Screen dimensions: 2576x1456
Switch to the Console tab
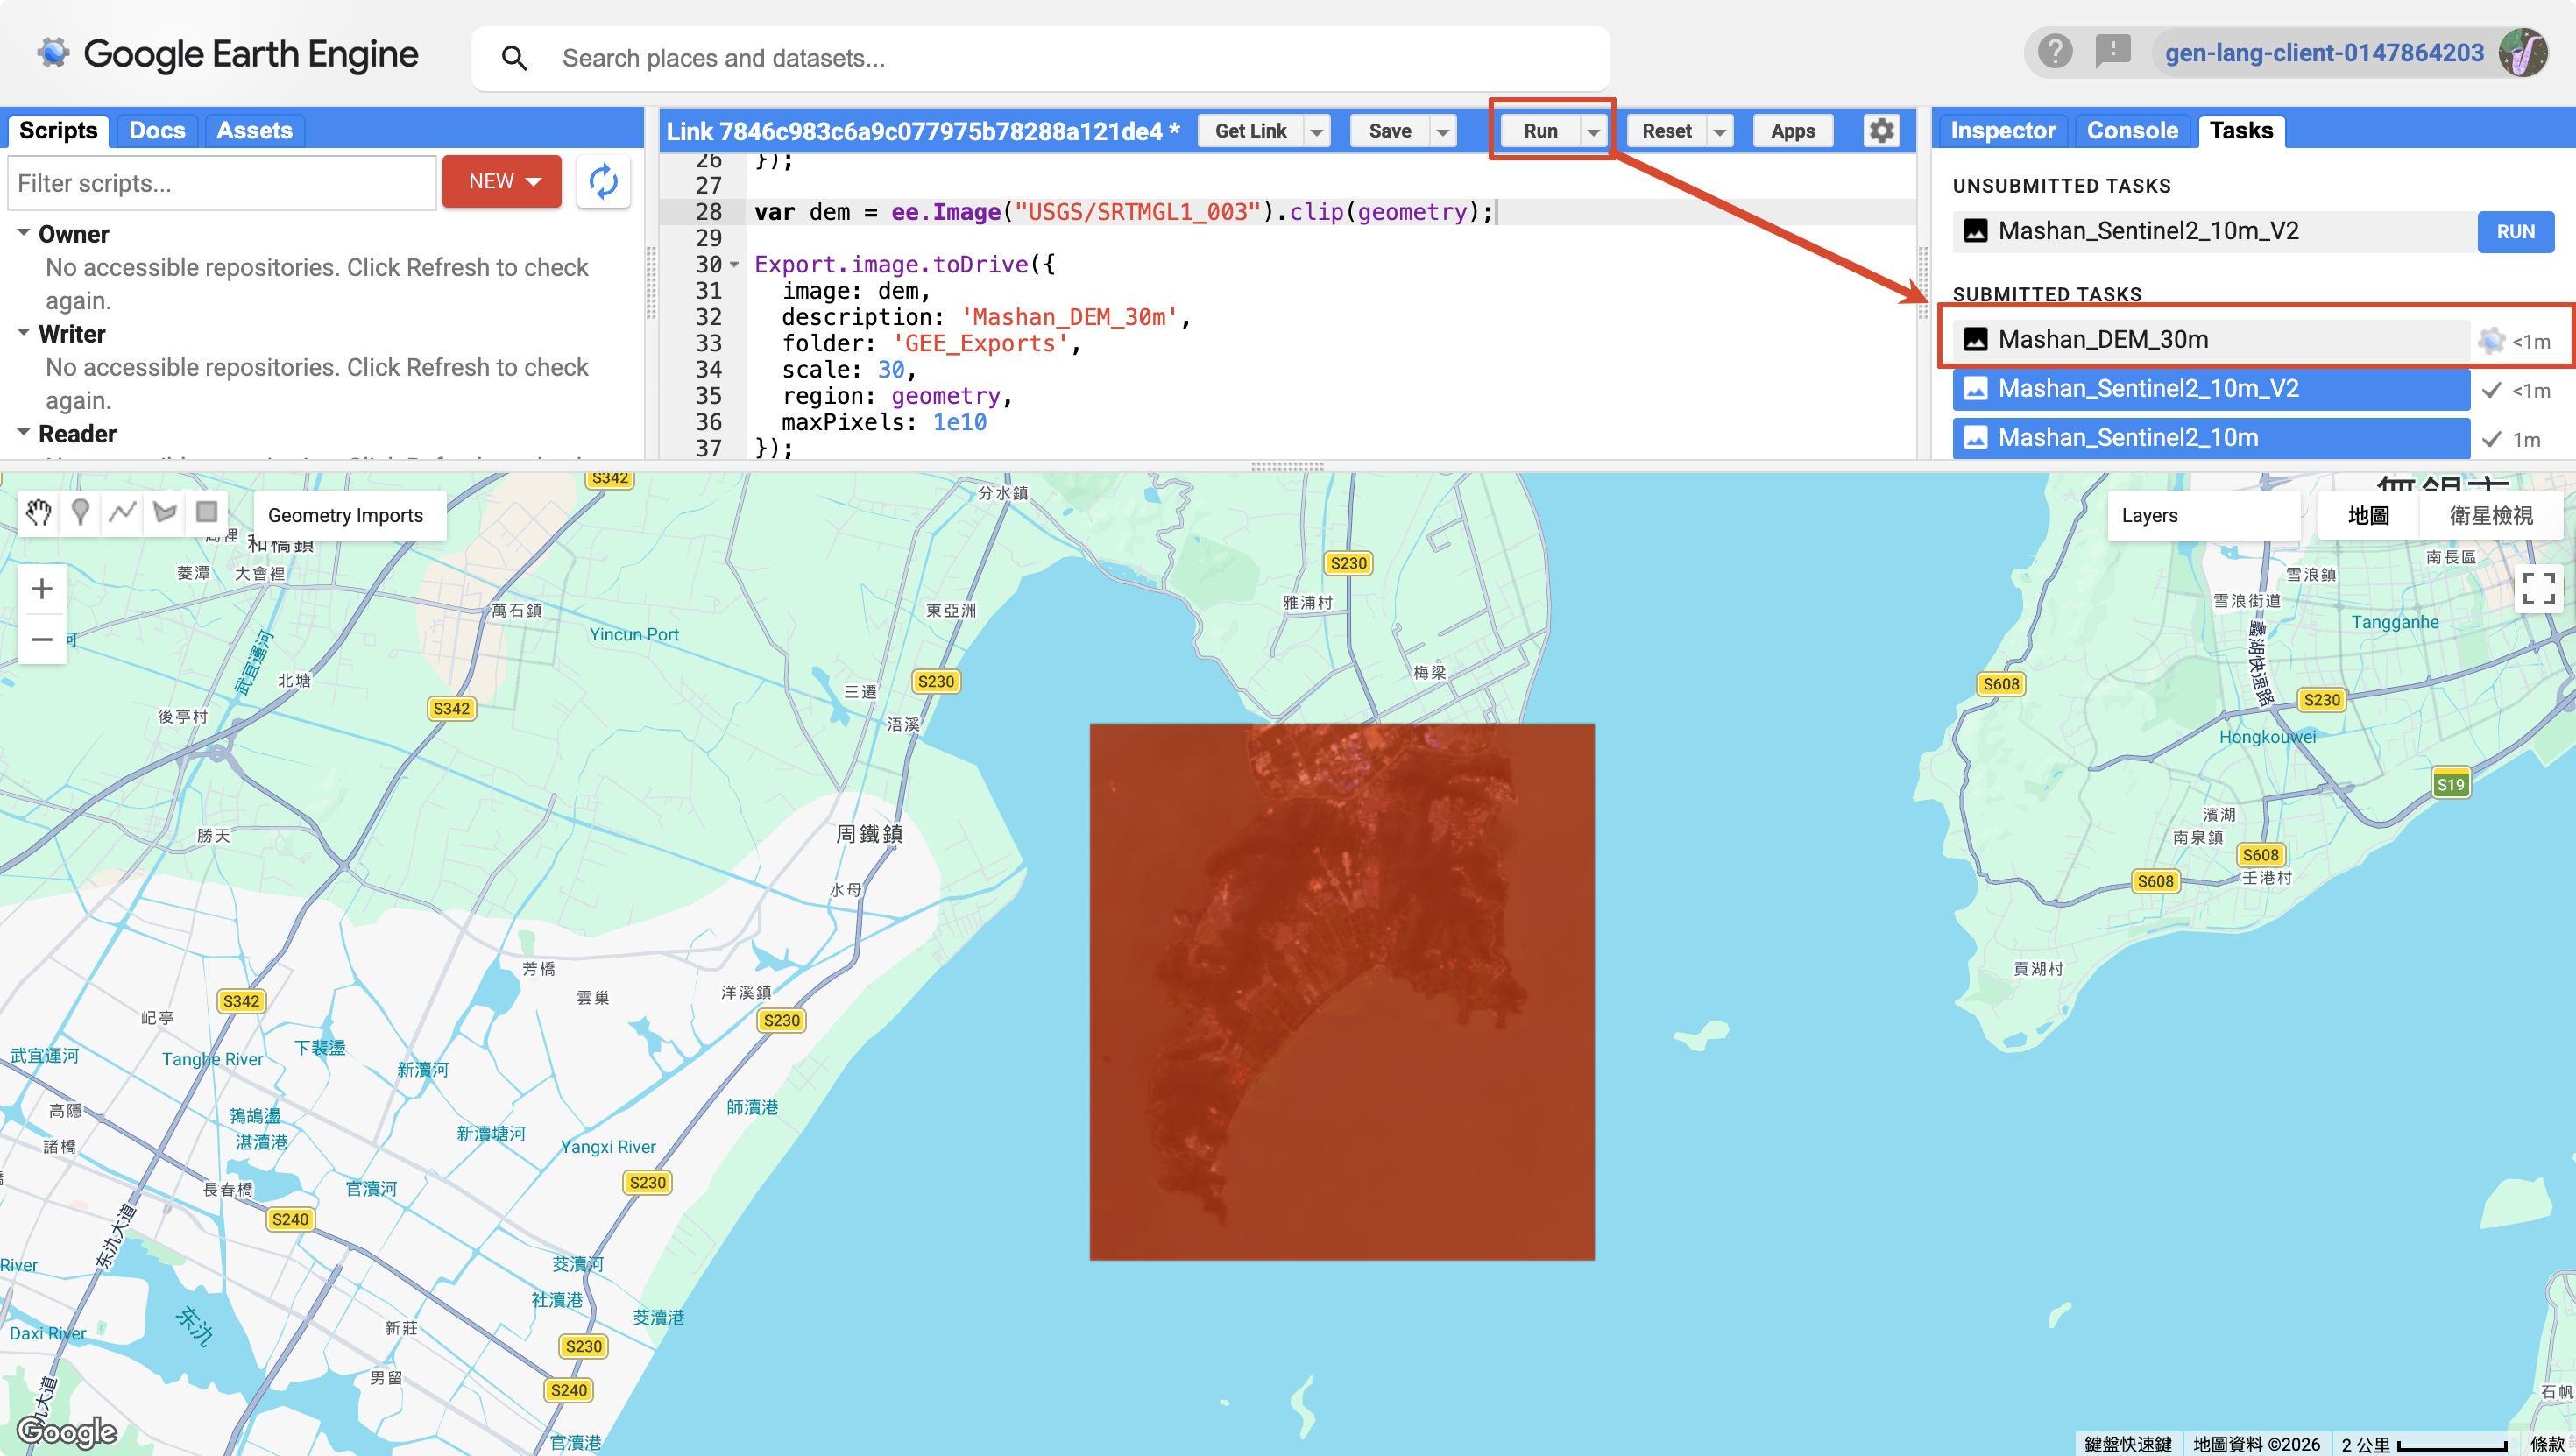pyautogui.click(x=2132, y=131)
